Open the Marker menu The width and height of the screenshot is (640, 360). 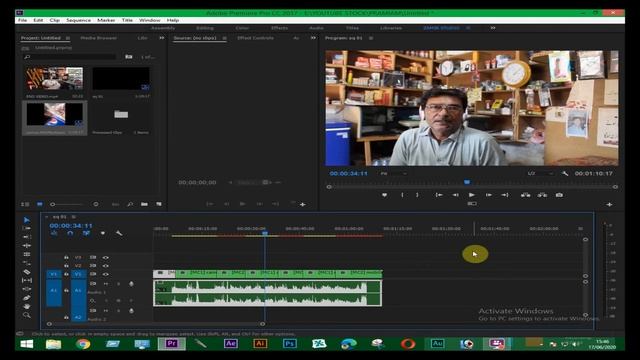tap(106, 20)
